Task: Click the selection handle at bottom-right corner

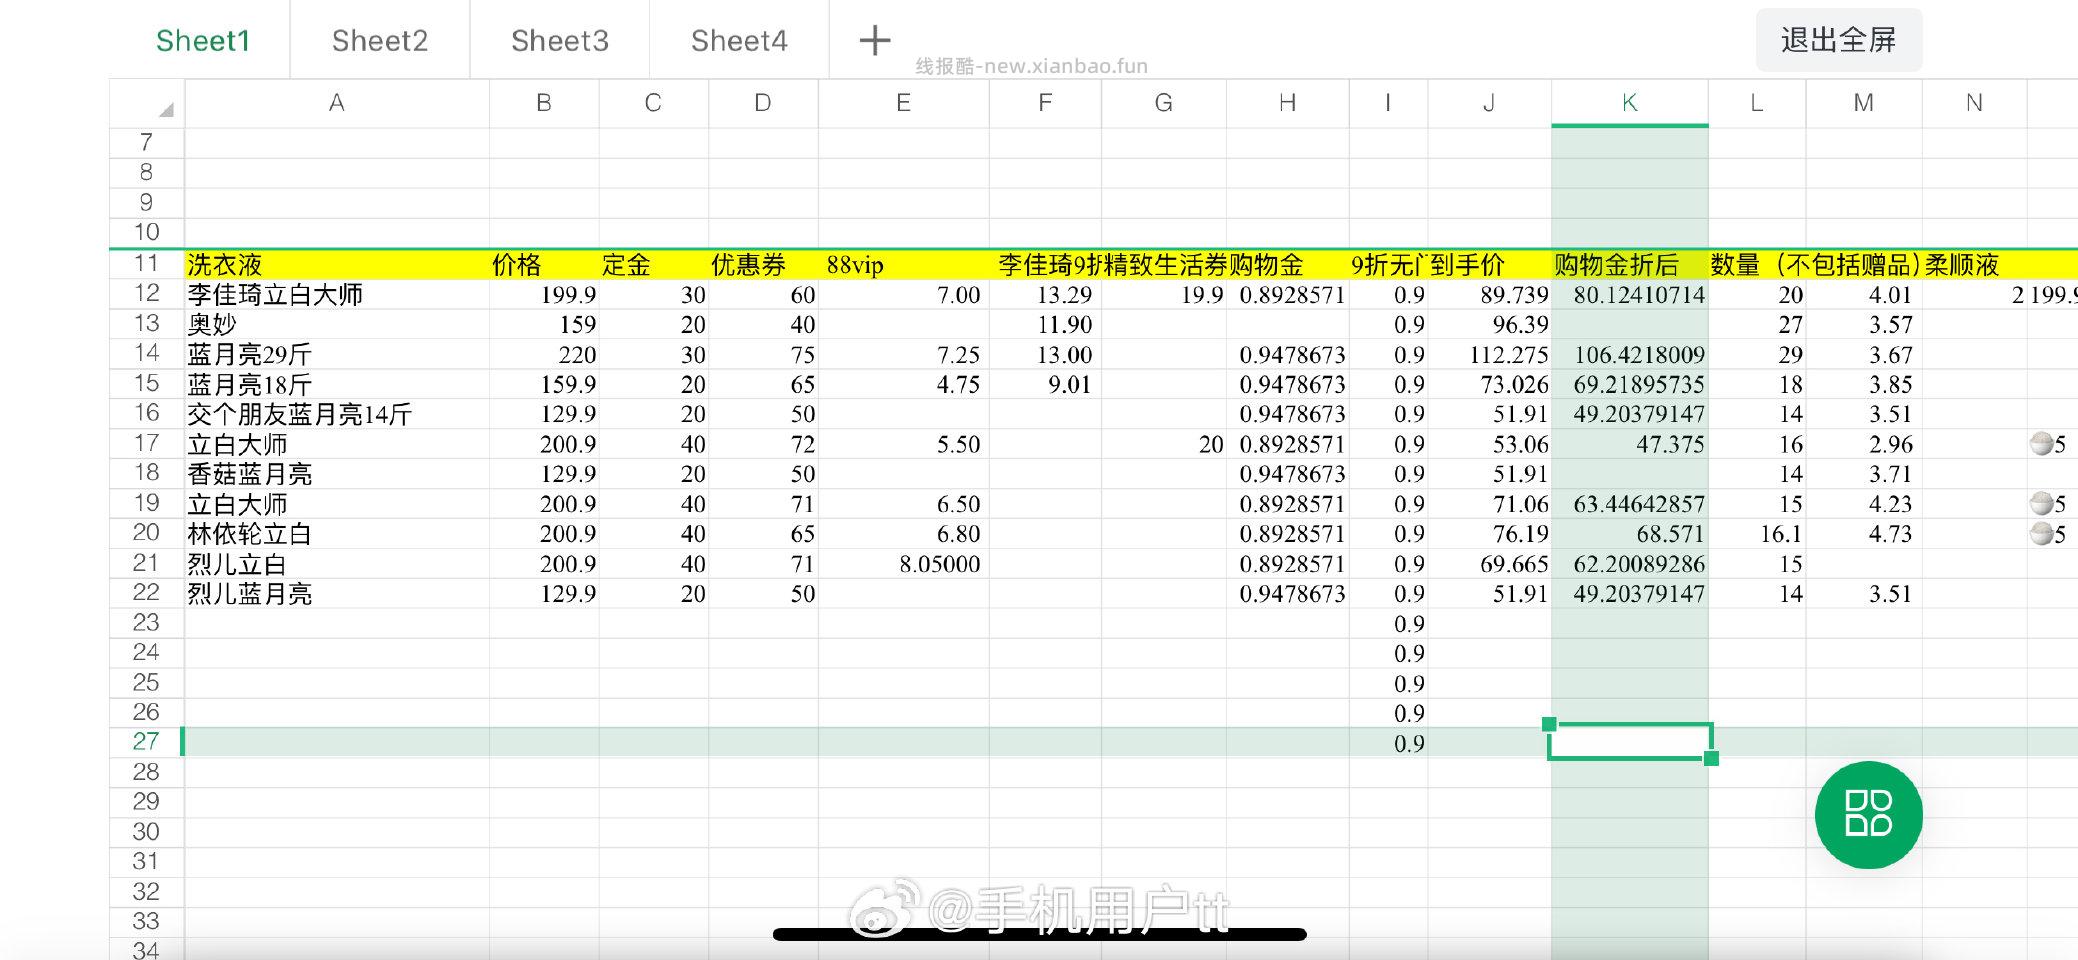Action: [x=1711, y=758]
